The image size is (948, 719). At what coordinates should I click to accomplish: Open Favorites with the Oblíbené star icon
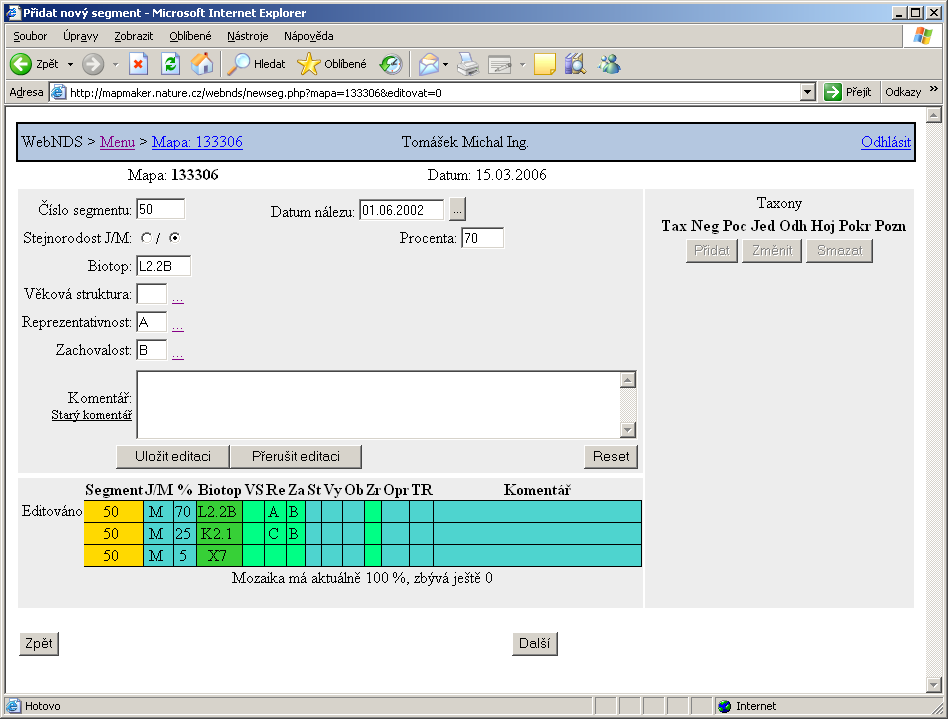[308, 64]
